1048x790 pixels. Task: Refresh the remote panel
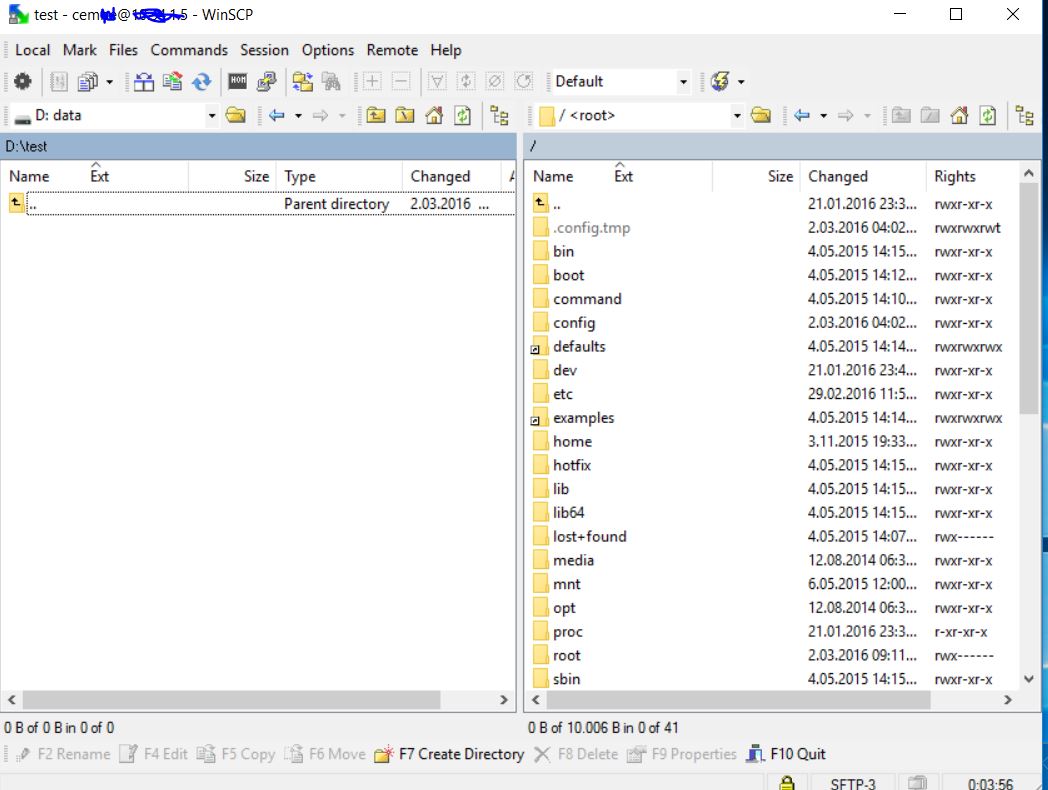[988, 116]
